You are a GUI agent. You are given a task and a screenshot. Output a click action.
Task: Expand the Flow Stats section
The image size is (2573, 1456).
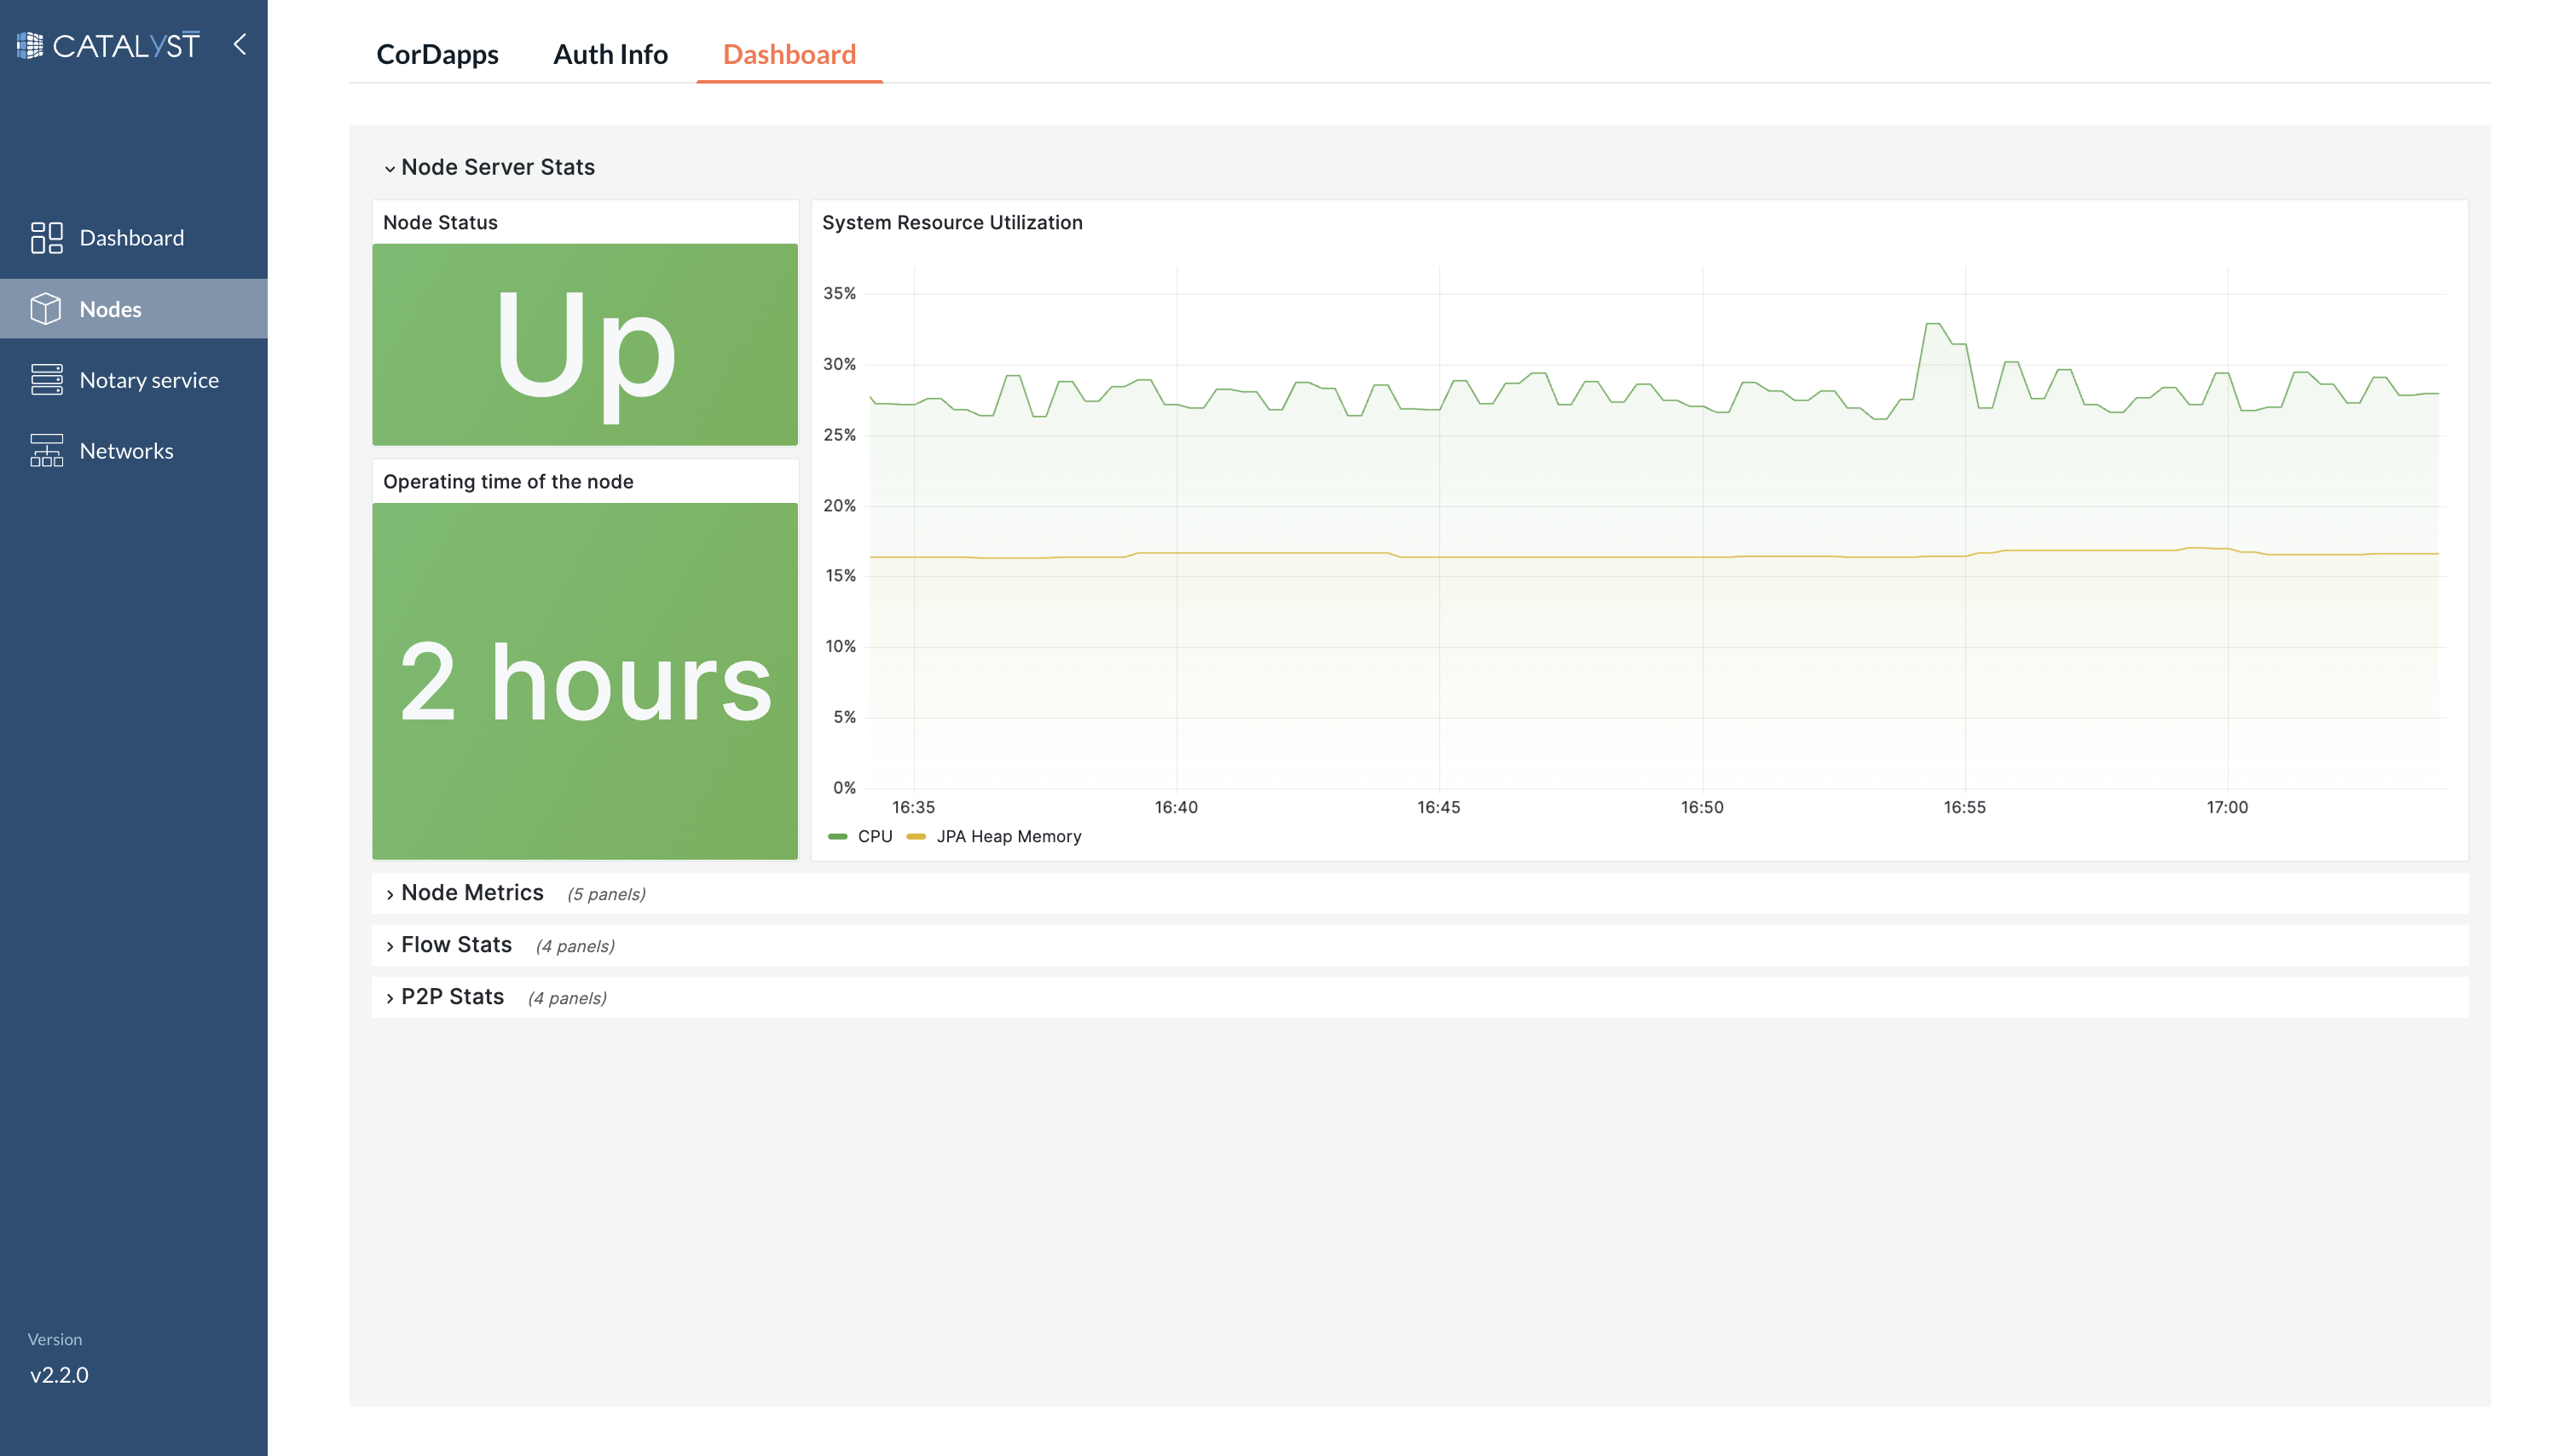click(x=456, y=945)
